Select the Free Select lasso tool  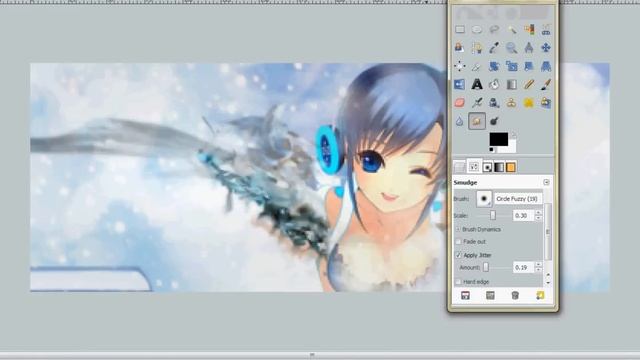[494, 30]
